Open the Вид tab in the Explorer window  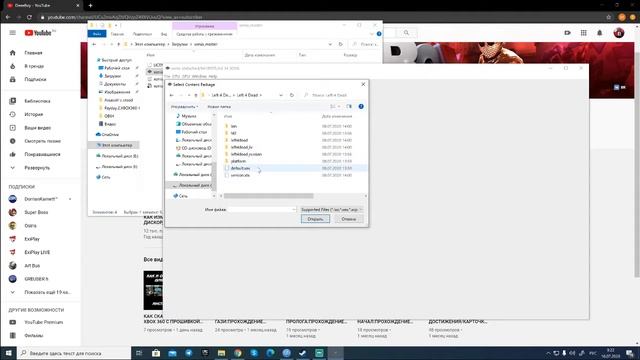164,34
